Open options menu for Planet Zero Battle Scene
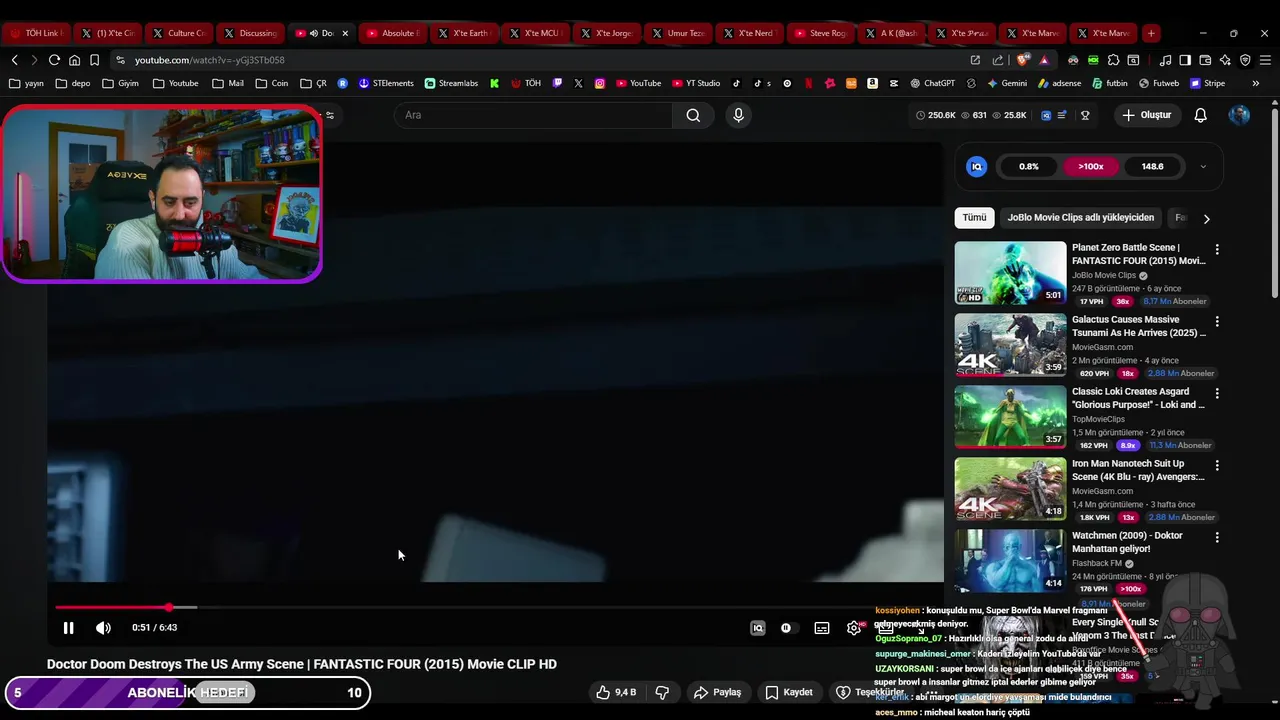The image size is (1280, 720). (x=1217, y=249)
